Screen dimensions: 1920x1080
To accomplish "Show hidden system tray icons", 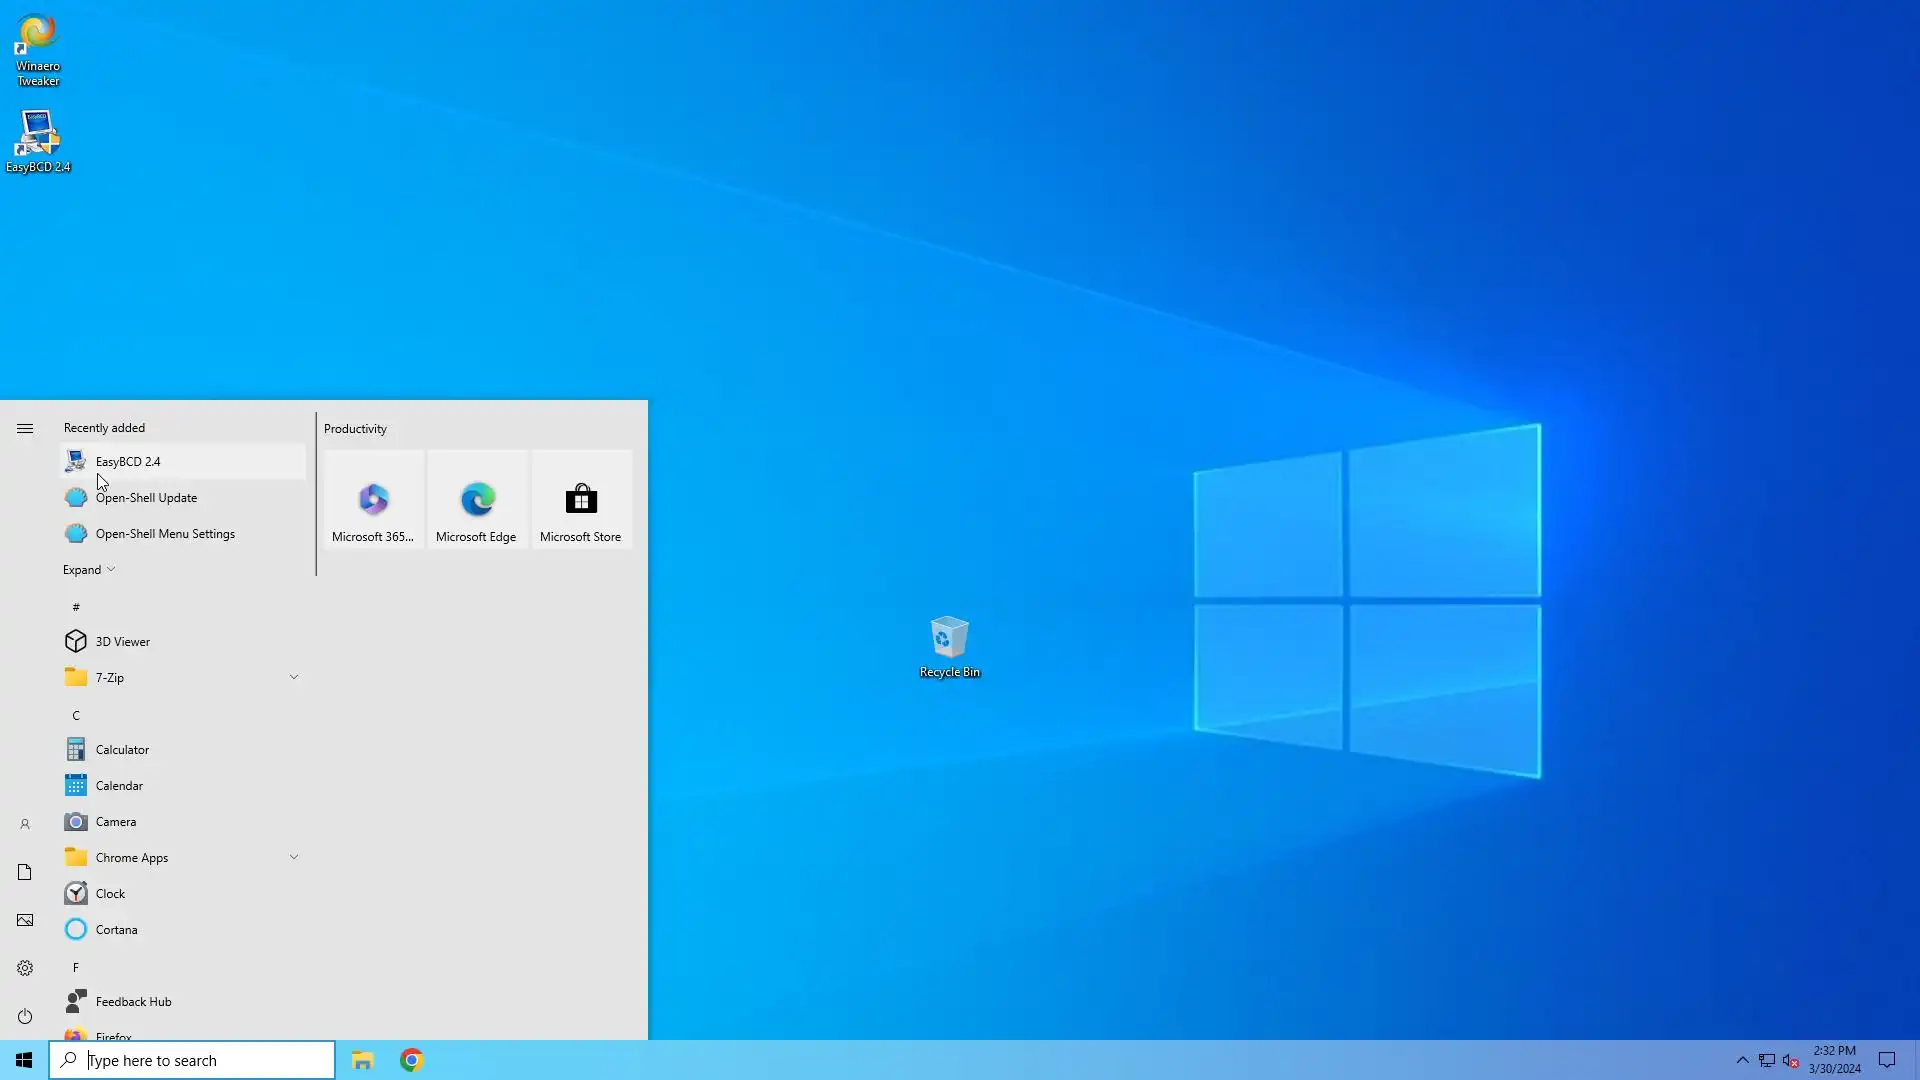I will coord(1742,1060).
